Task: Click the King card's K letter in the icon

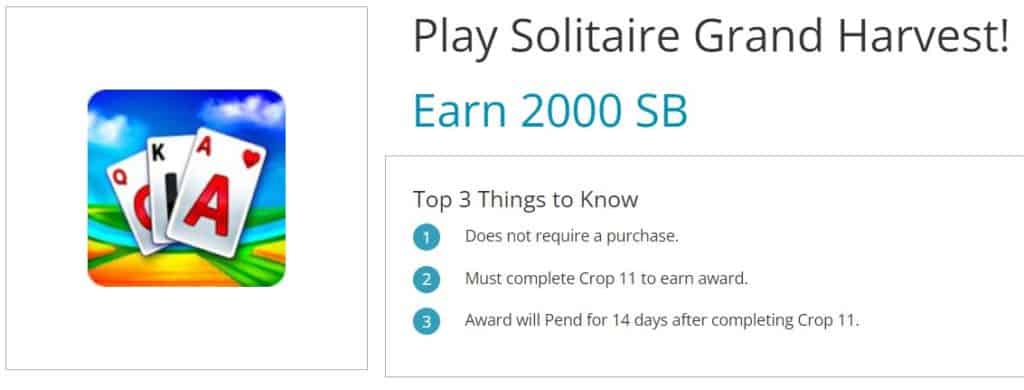Action: click(158, 154)
